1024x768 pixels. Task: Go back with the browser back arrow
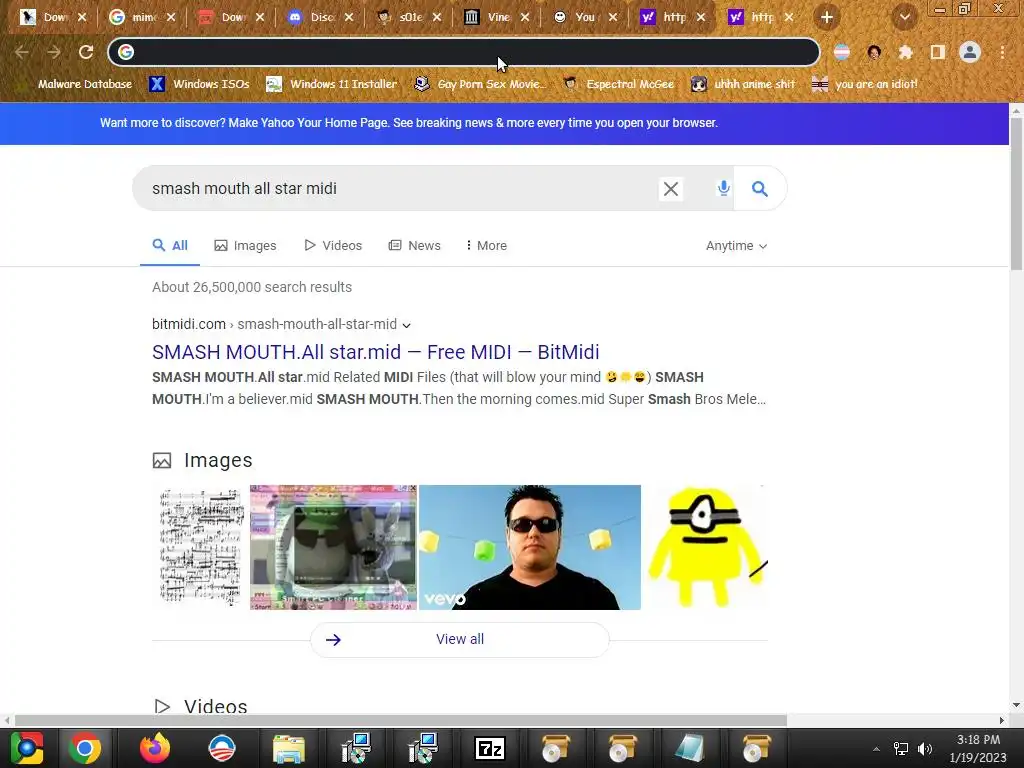click(22, 52)
